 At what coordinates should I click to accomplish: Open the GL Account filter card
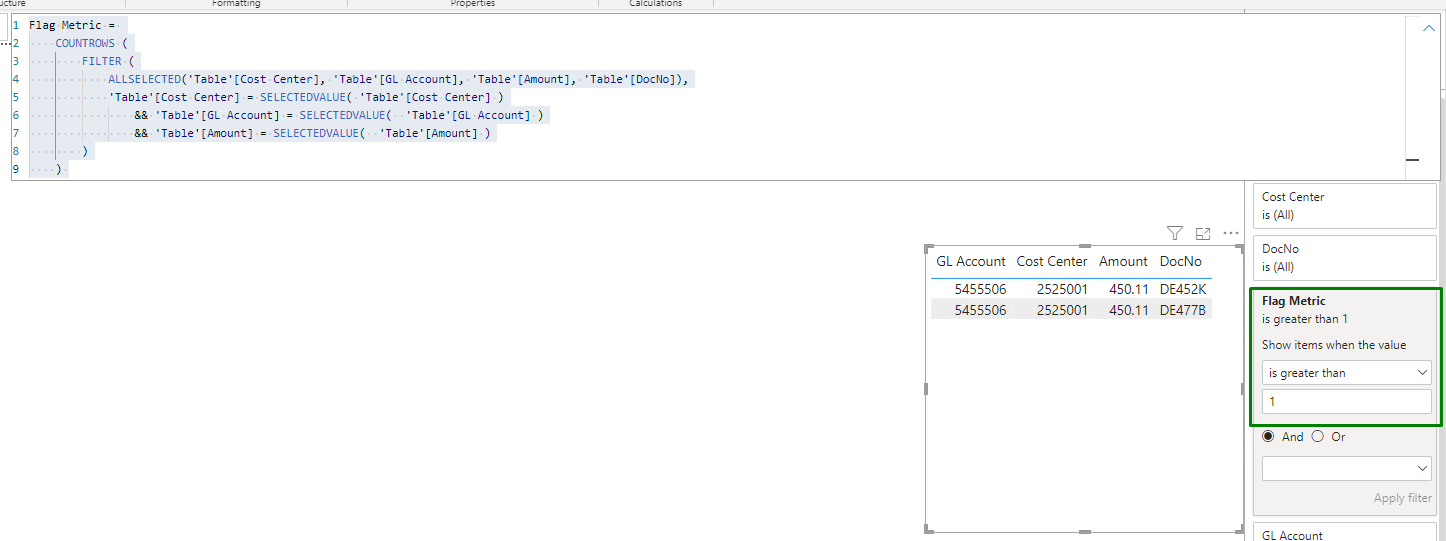tap(1344, 531)
